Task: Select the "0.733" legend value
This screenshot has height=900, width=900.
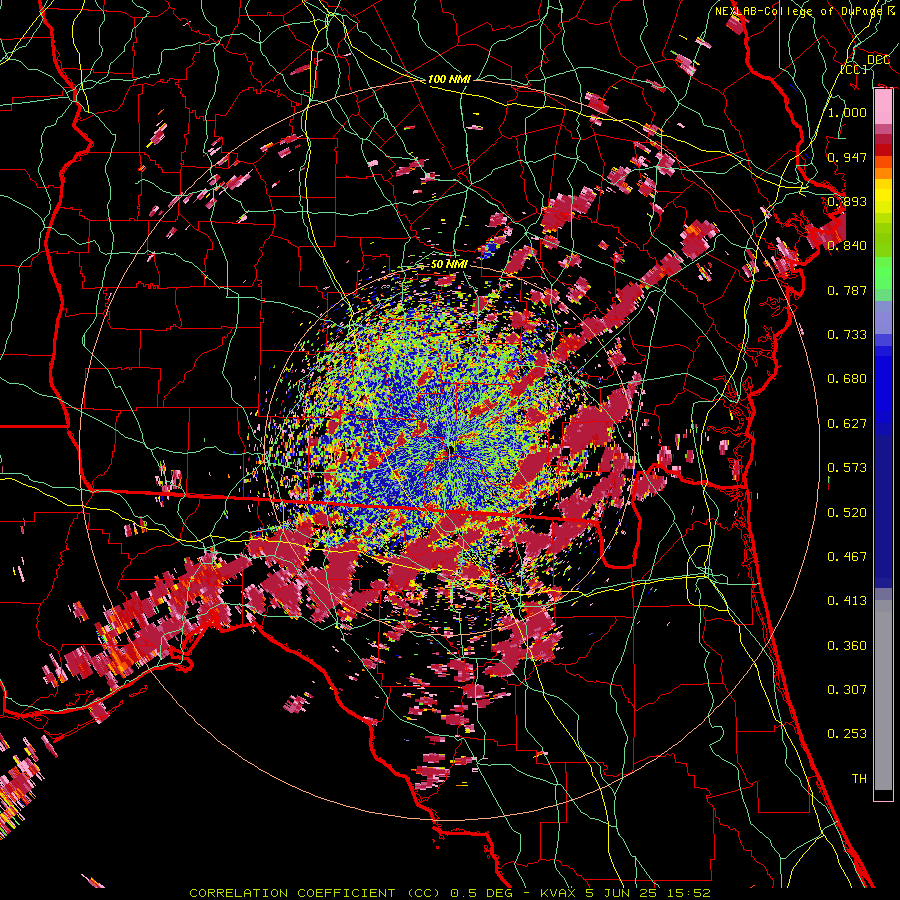Action: (847, 335)
